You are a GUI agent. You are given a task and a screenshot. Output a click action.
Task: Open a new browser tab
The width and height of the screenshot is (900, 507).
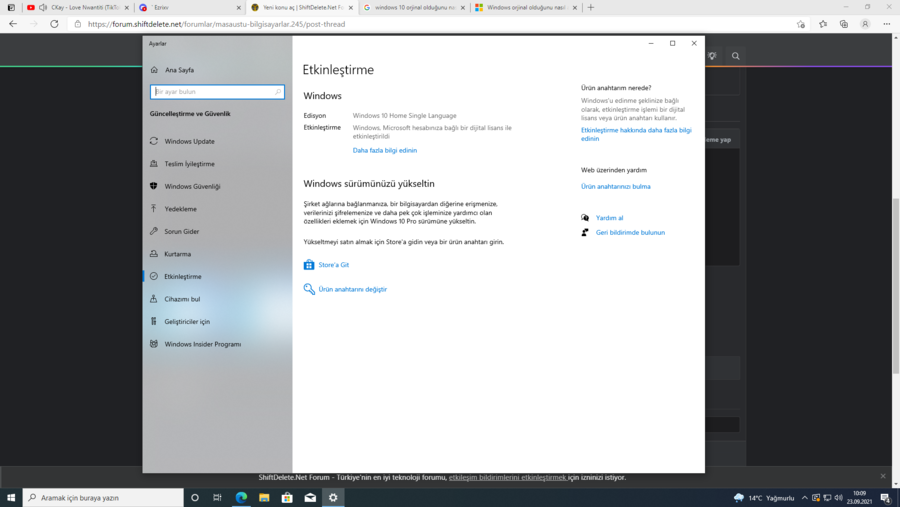click(591, 7)
